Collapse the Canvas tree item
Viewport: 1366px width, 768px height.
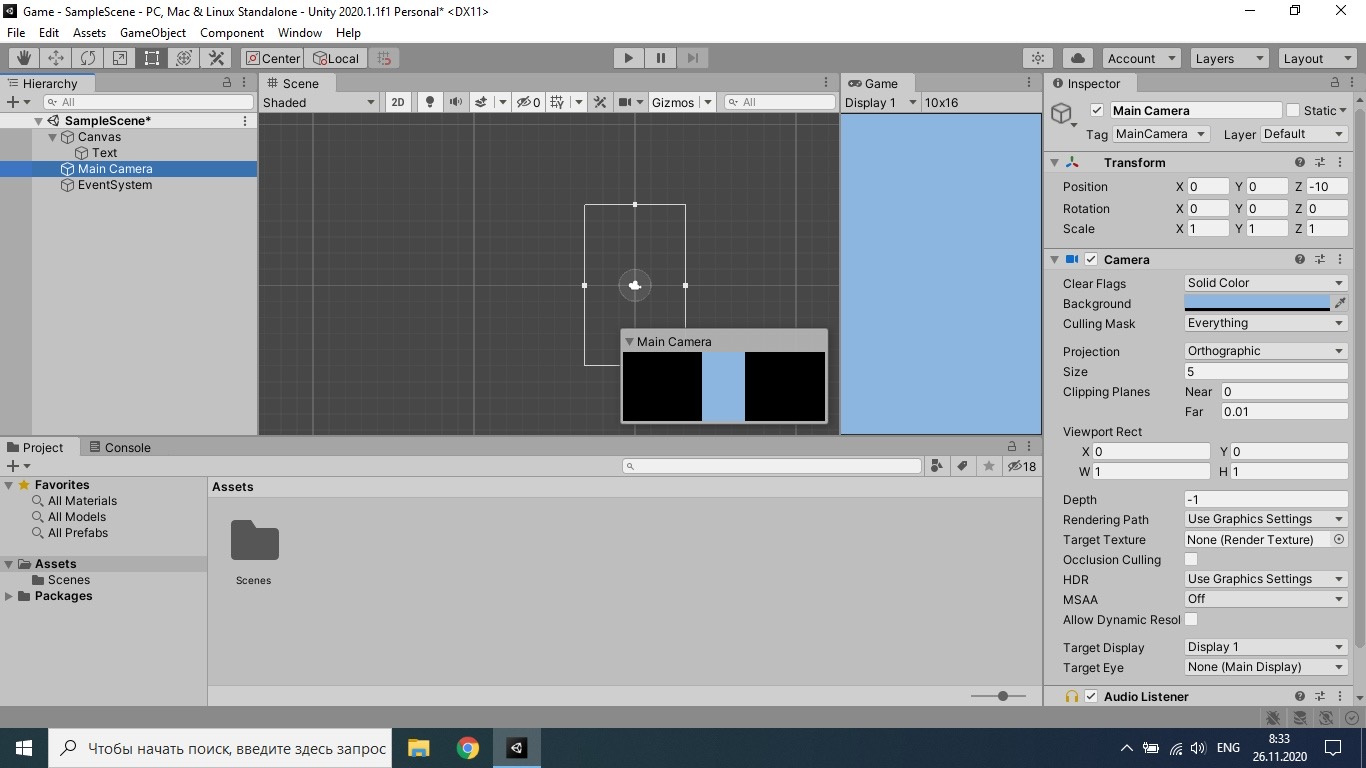(x=54, y=137)
